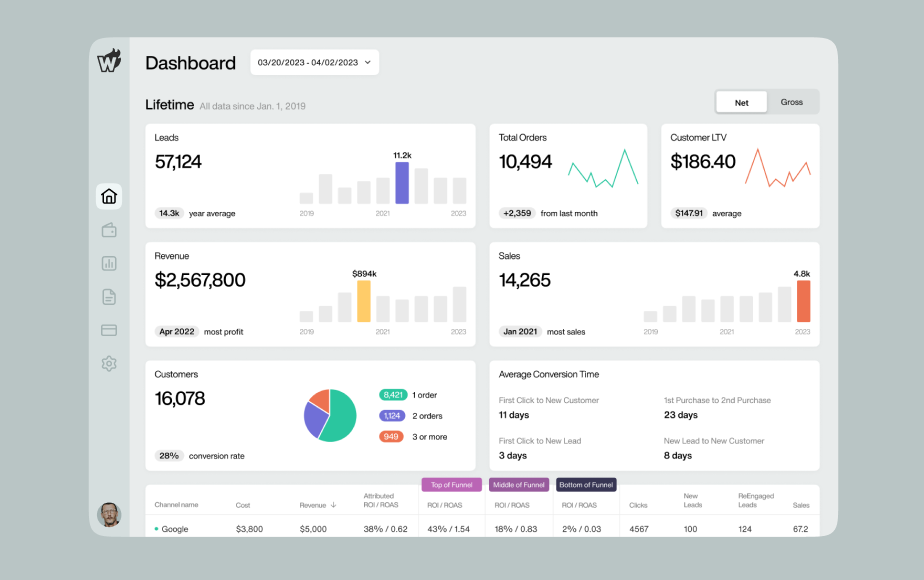
Task: Switch to Net view
Action: click(x=741, y=103)
